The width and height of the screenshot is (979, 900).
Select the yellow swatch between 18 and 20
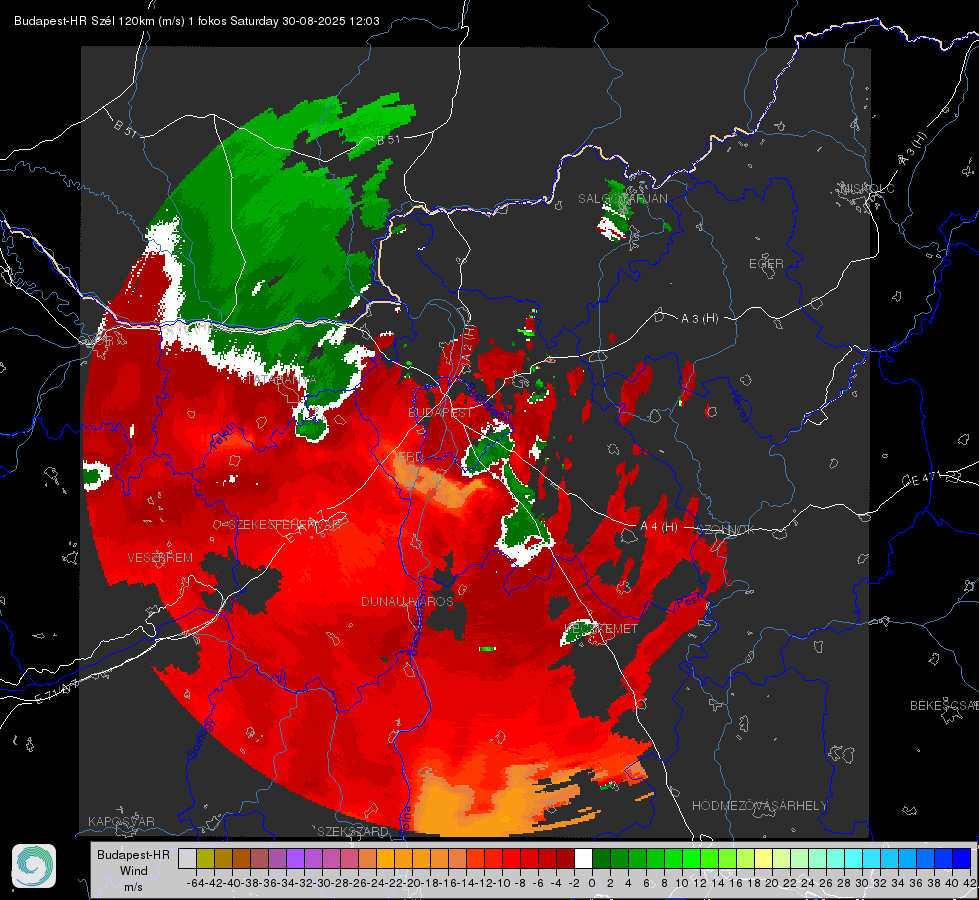(763, 858)
